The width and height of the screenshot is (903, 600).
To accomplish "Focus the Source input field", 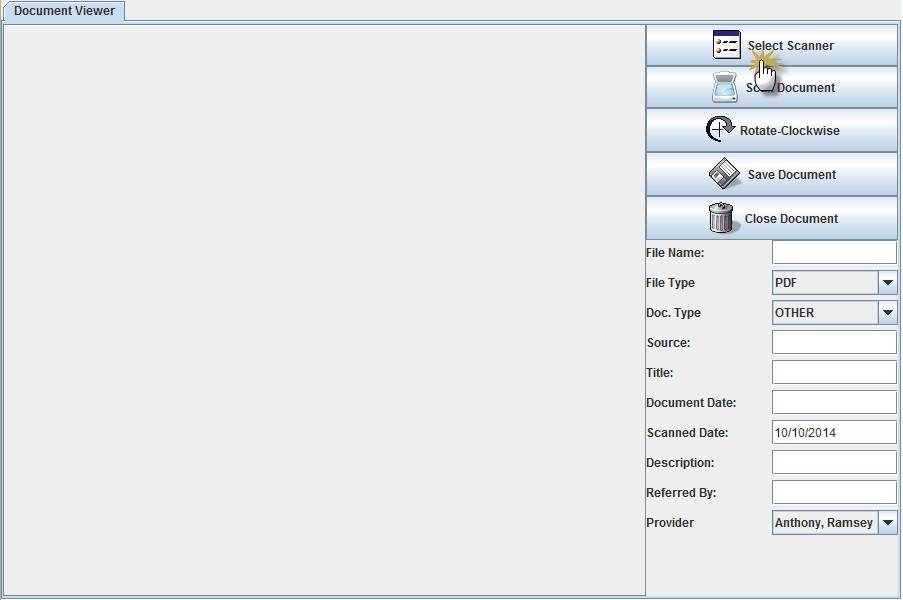I will (834, 343).
